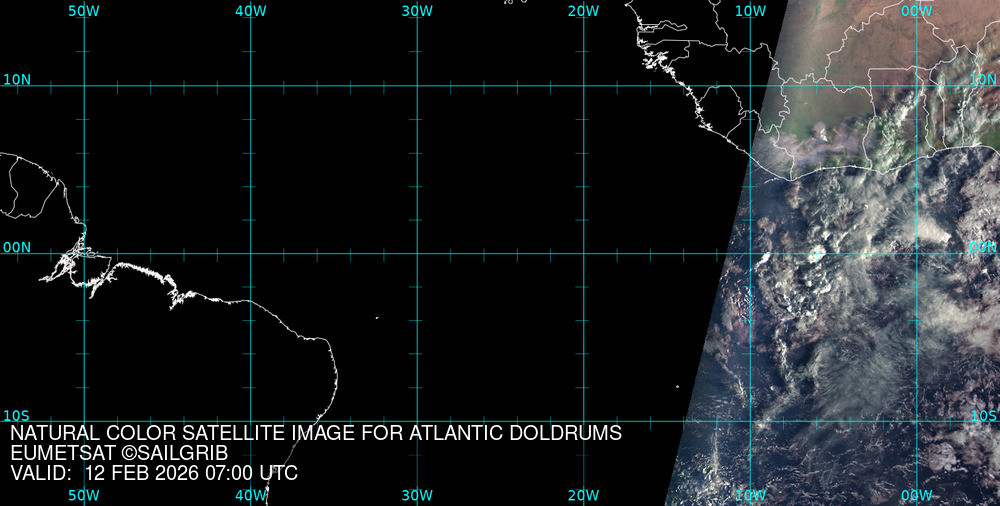This screenshot has width=1000, height=506.
Task: Click the EUMETSAT ©SAILGRIB credit text
Action: click(119, 454)
